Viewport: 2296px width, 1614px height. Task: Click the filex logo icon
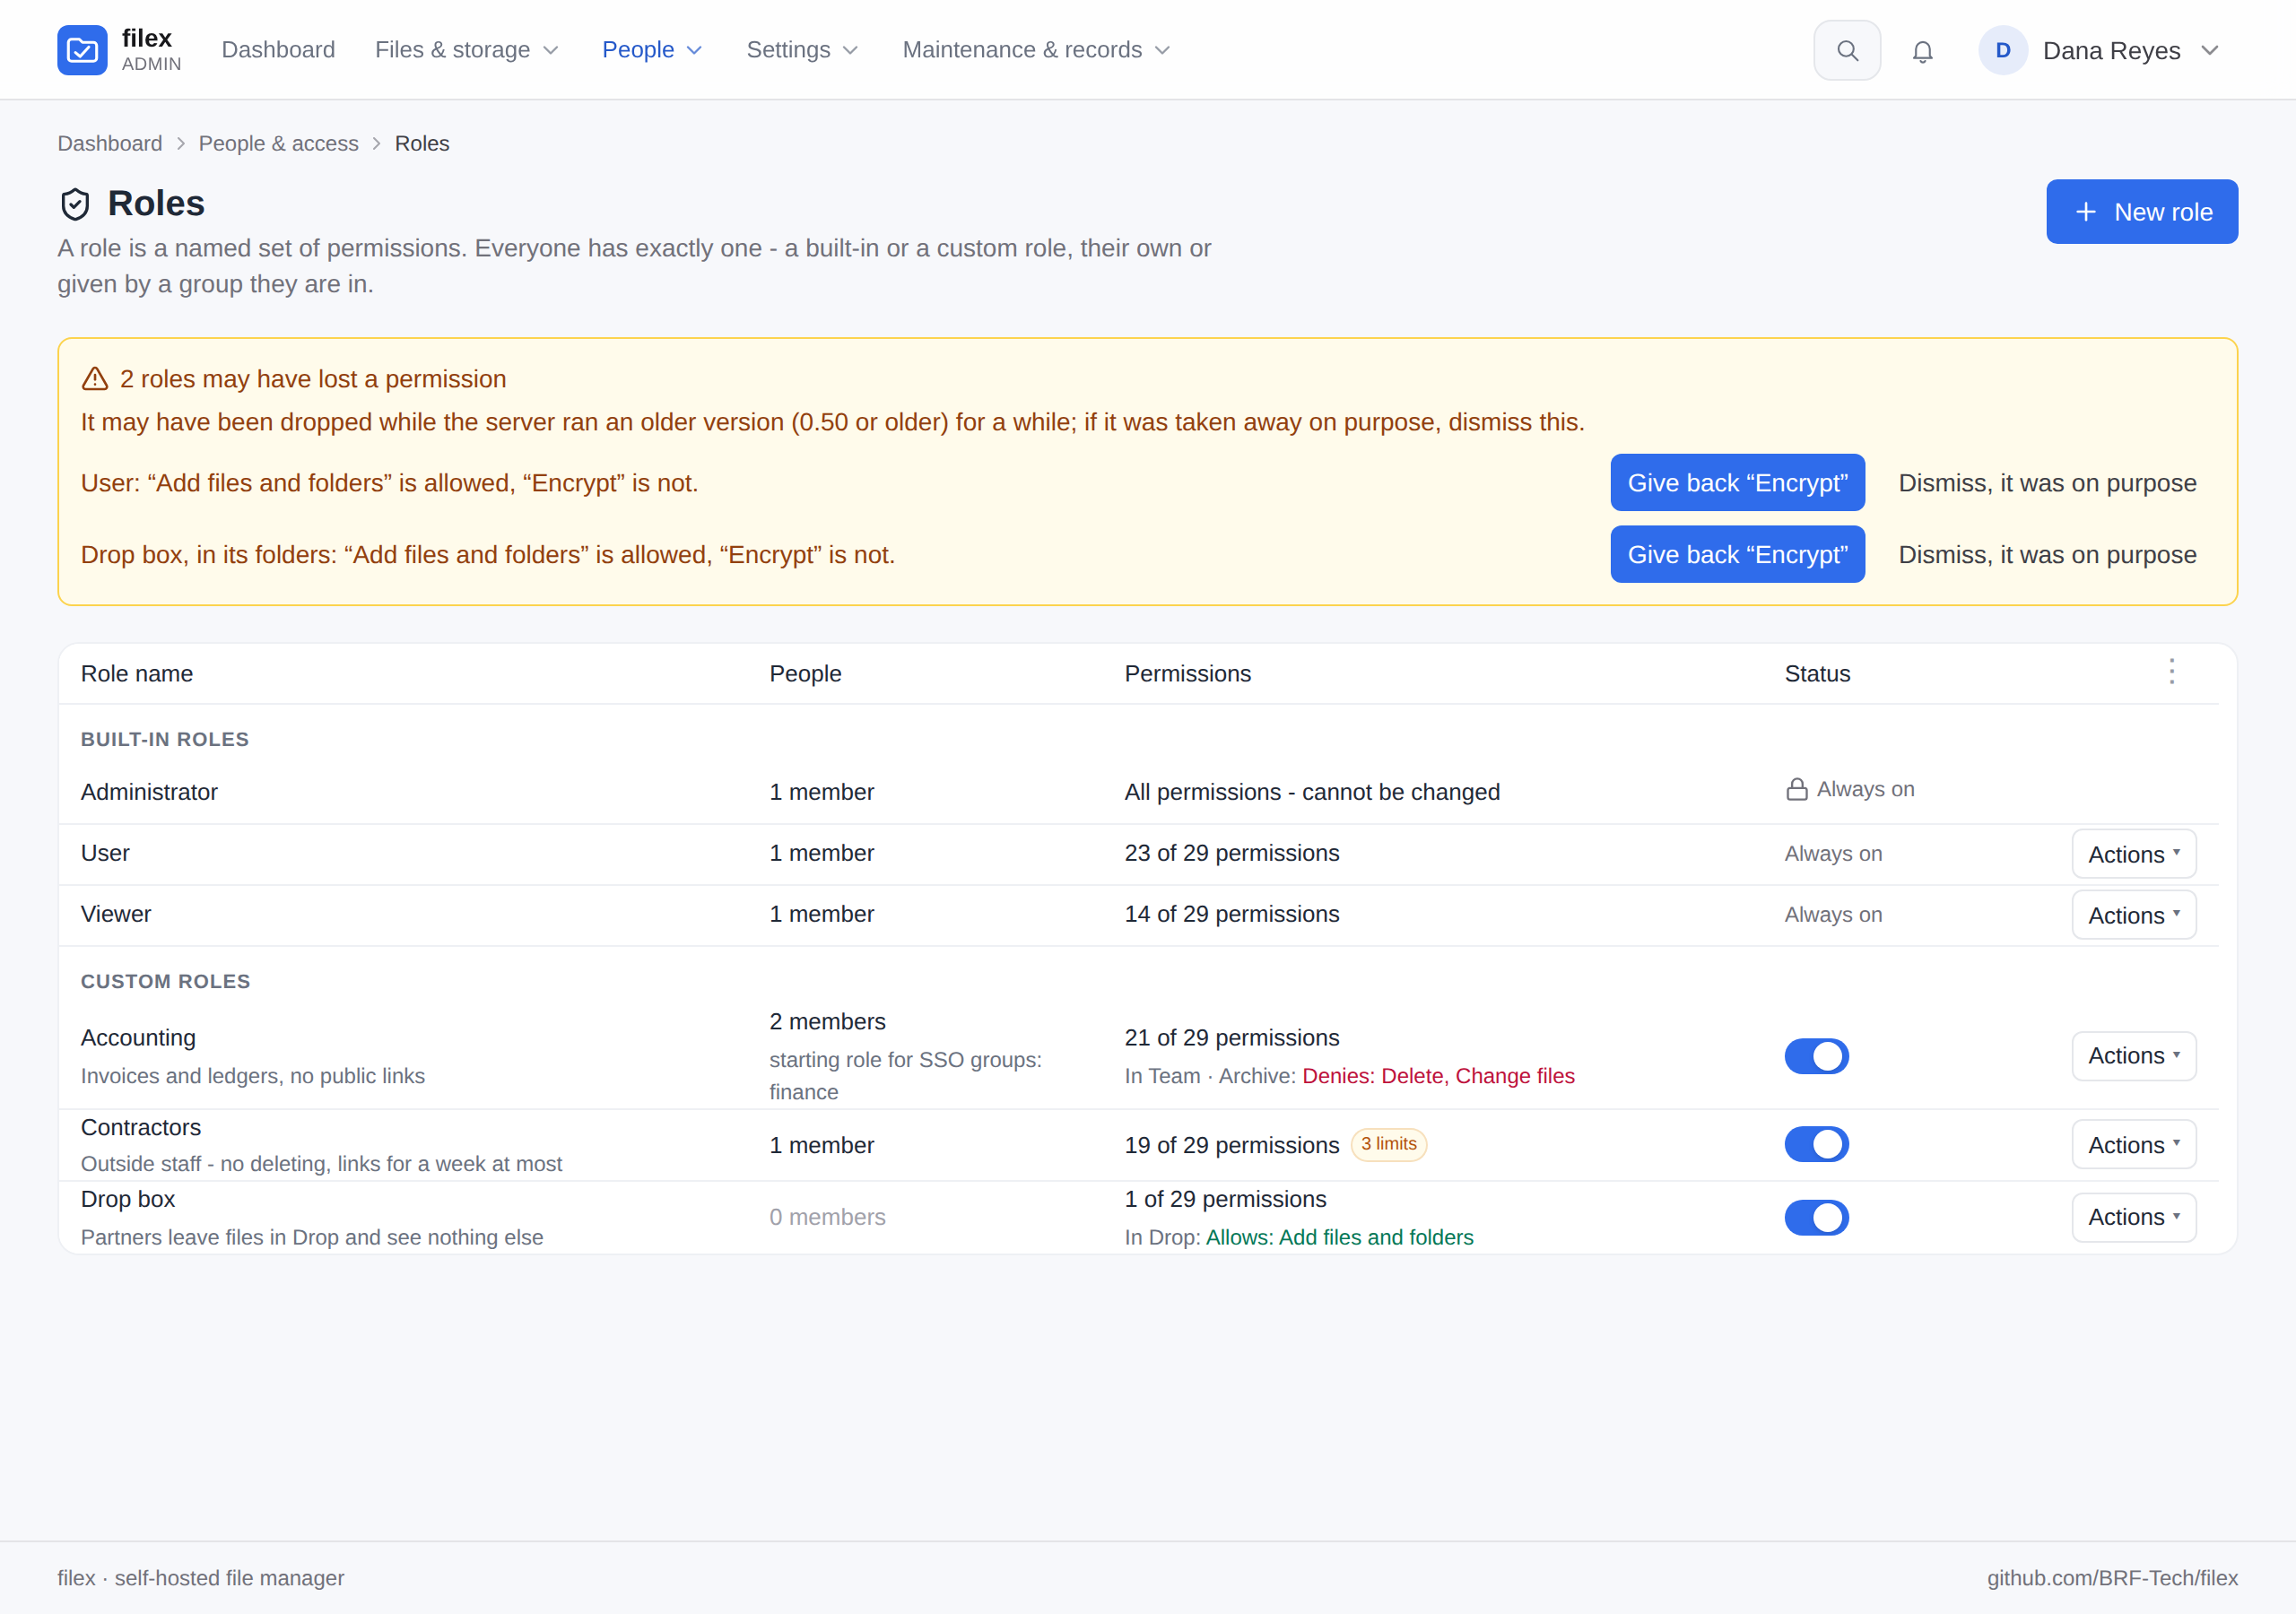pyautogui.click(x=82, y=50)
